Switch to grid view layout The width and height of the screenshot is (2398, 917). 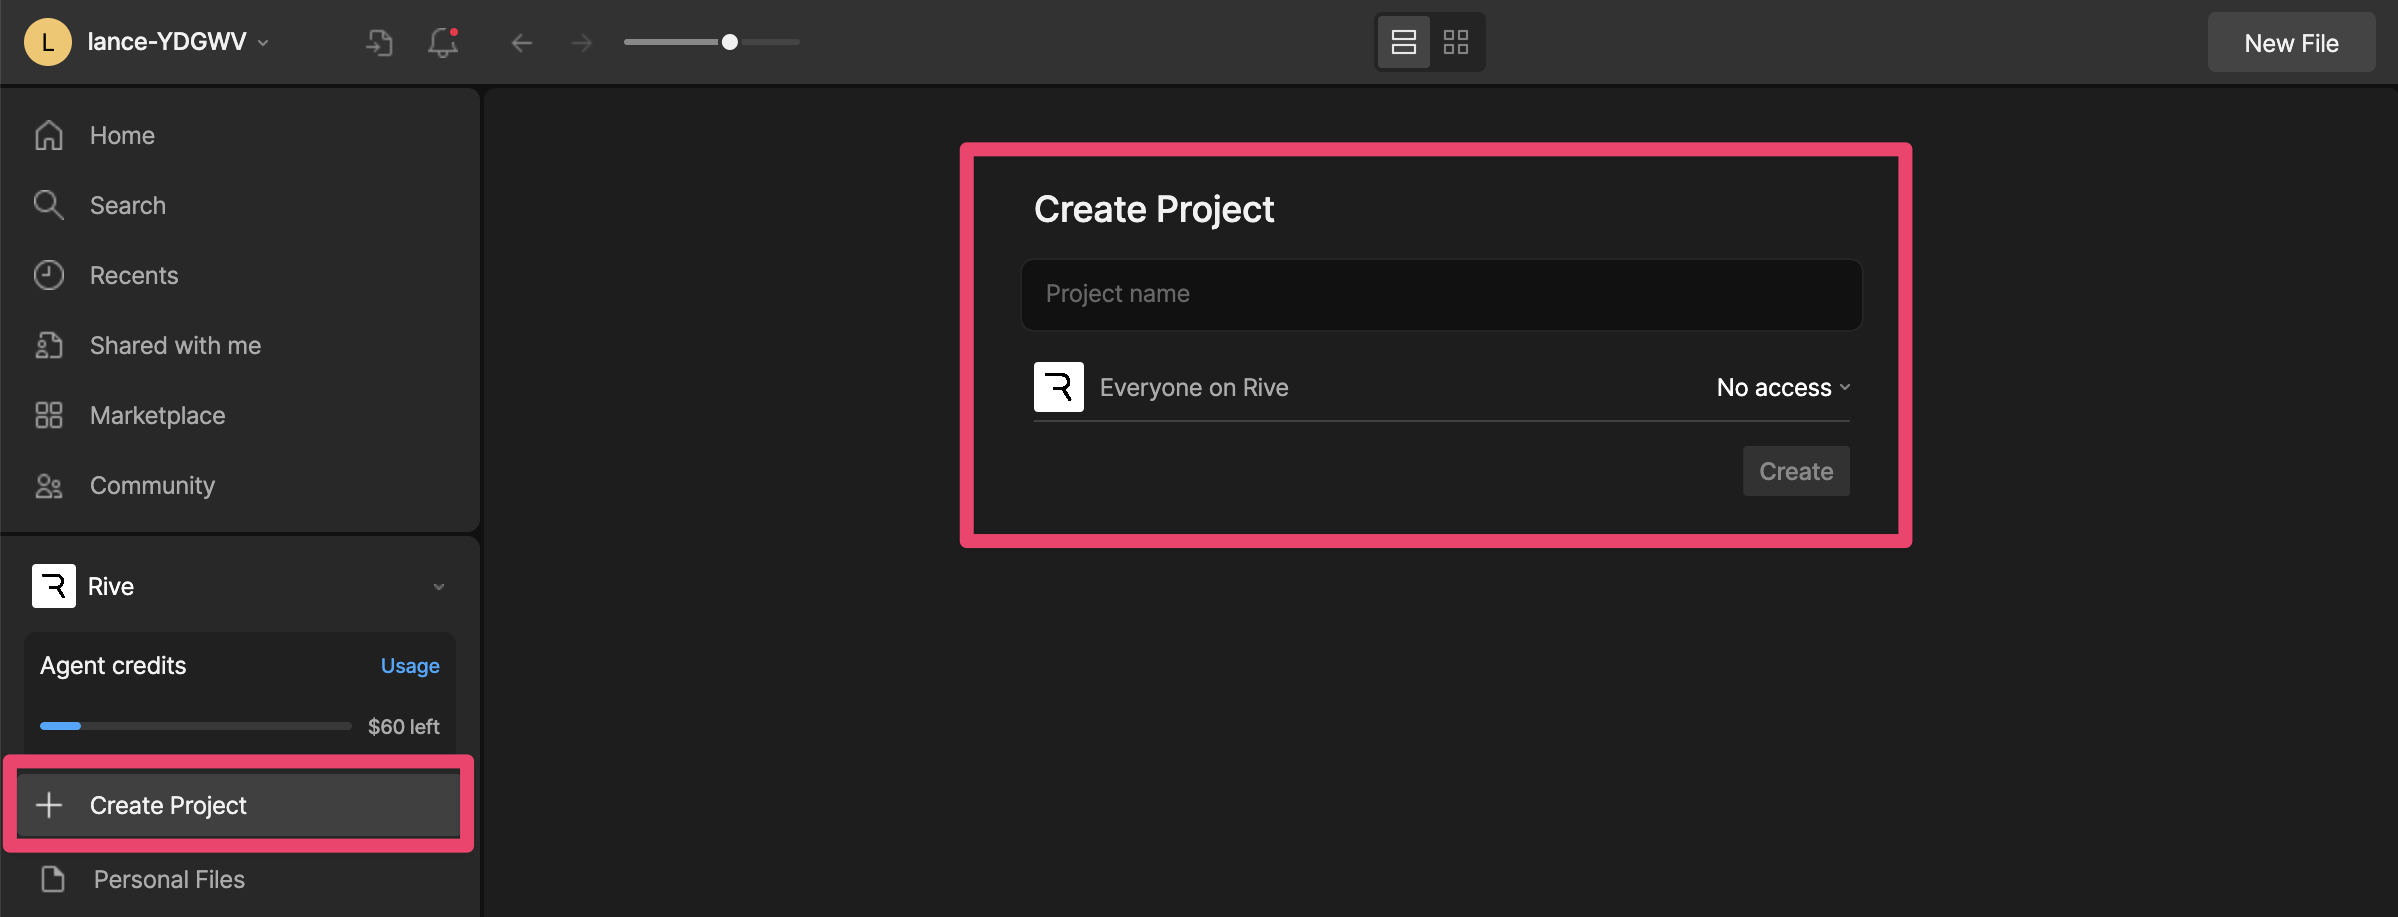[x=1456, y=42]
